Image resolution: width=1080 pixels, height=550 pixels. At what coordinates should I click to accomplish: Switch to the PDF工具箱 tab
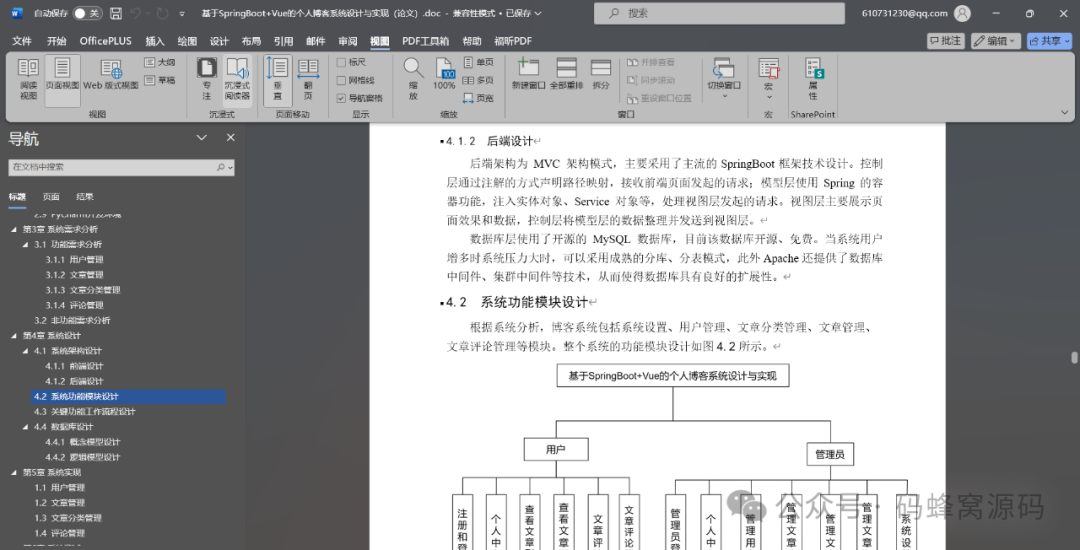click(x=426, y=41)
